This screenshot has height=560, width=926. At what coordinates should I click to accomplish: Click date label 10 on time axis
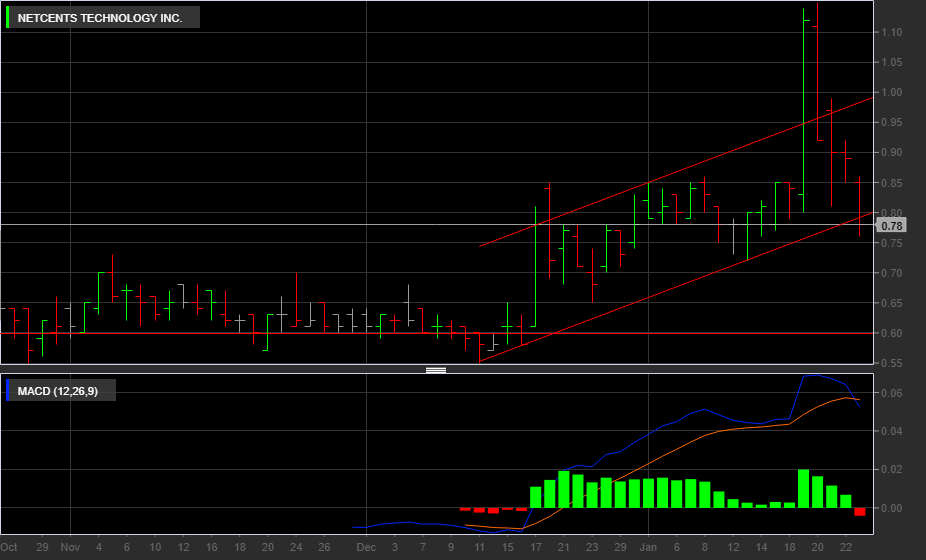(x=155, y=548)
